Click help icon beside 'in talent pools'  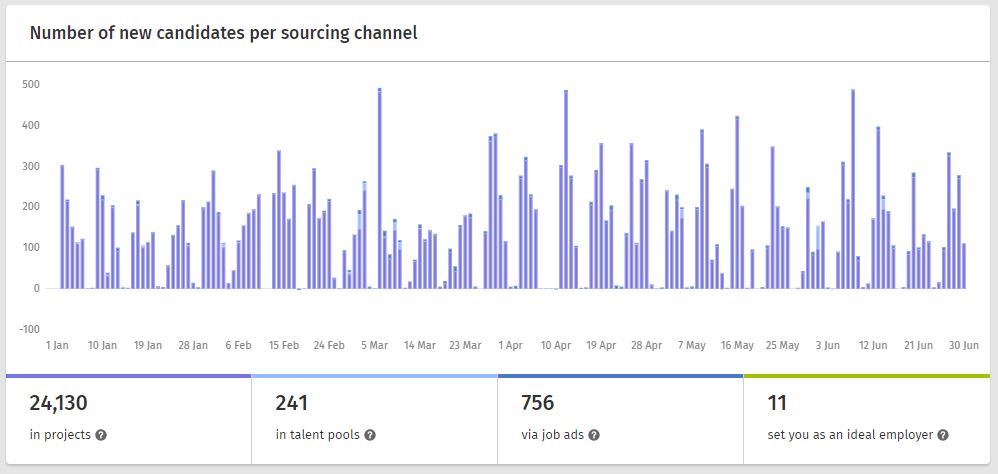(x=370, y=436)
